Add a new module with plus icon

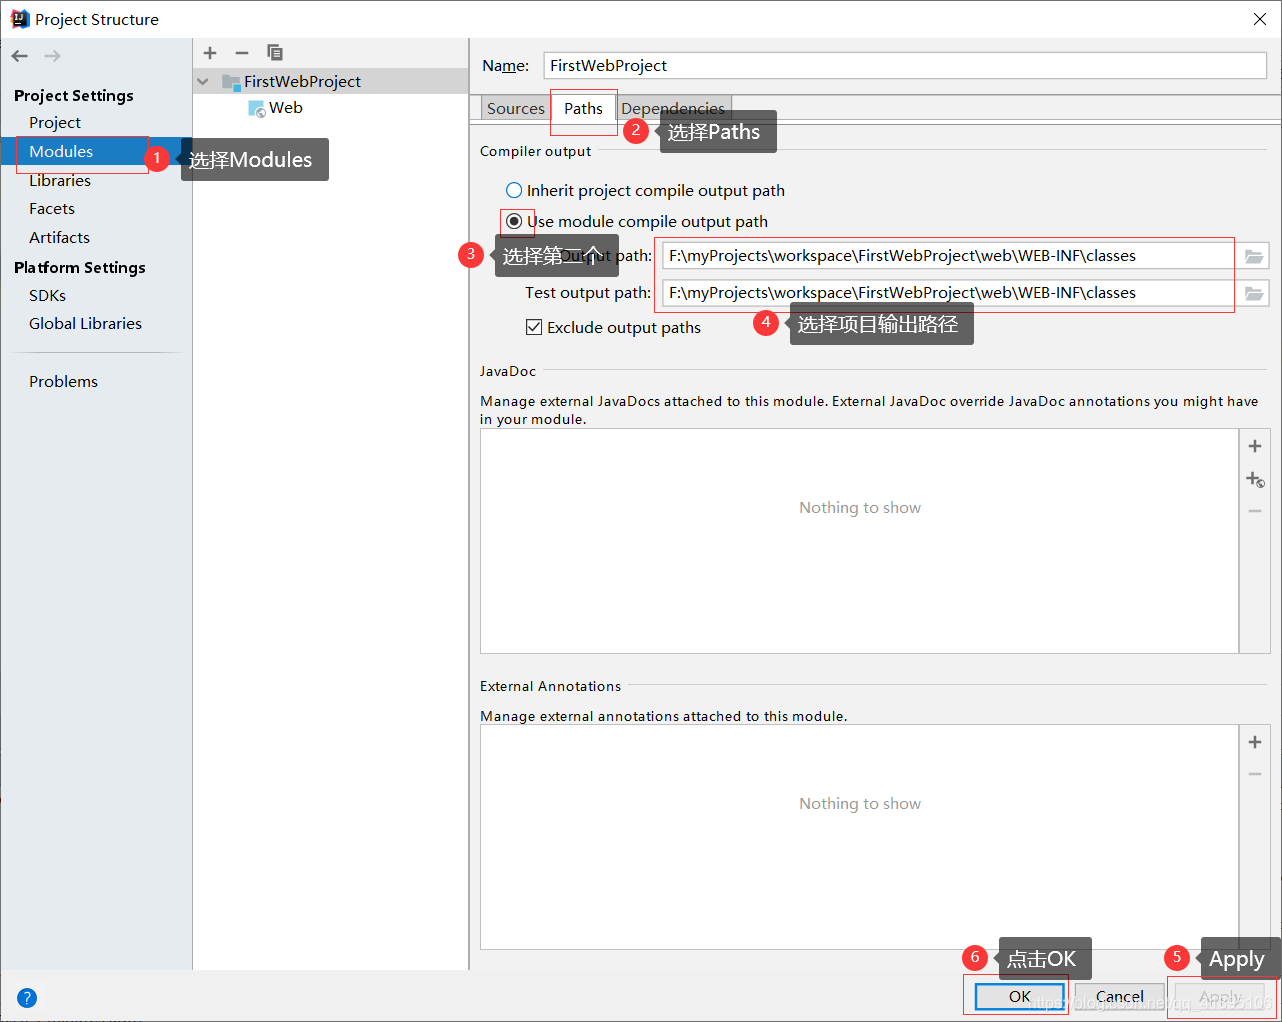click(x=210, y=53)
